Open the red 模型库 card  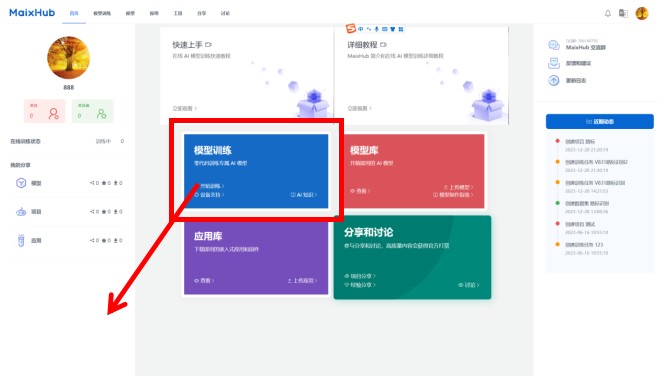[414, 171]
